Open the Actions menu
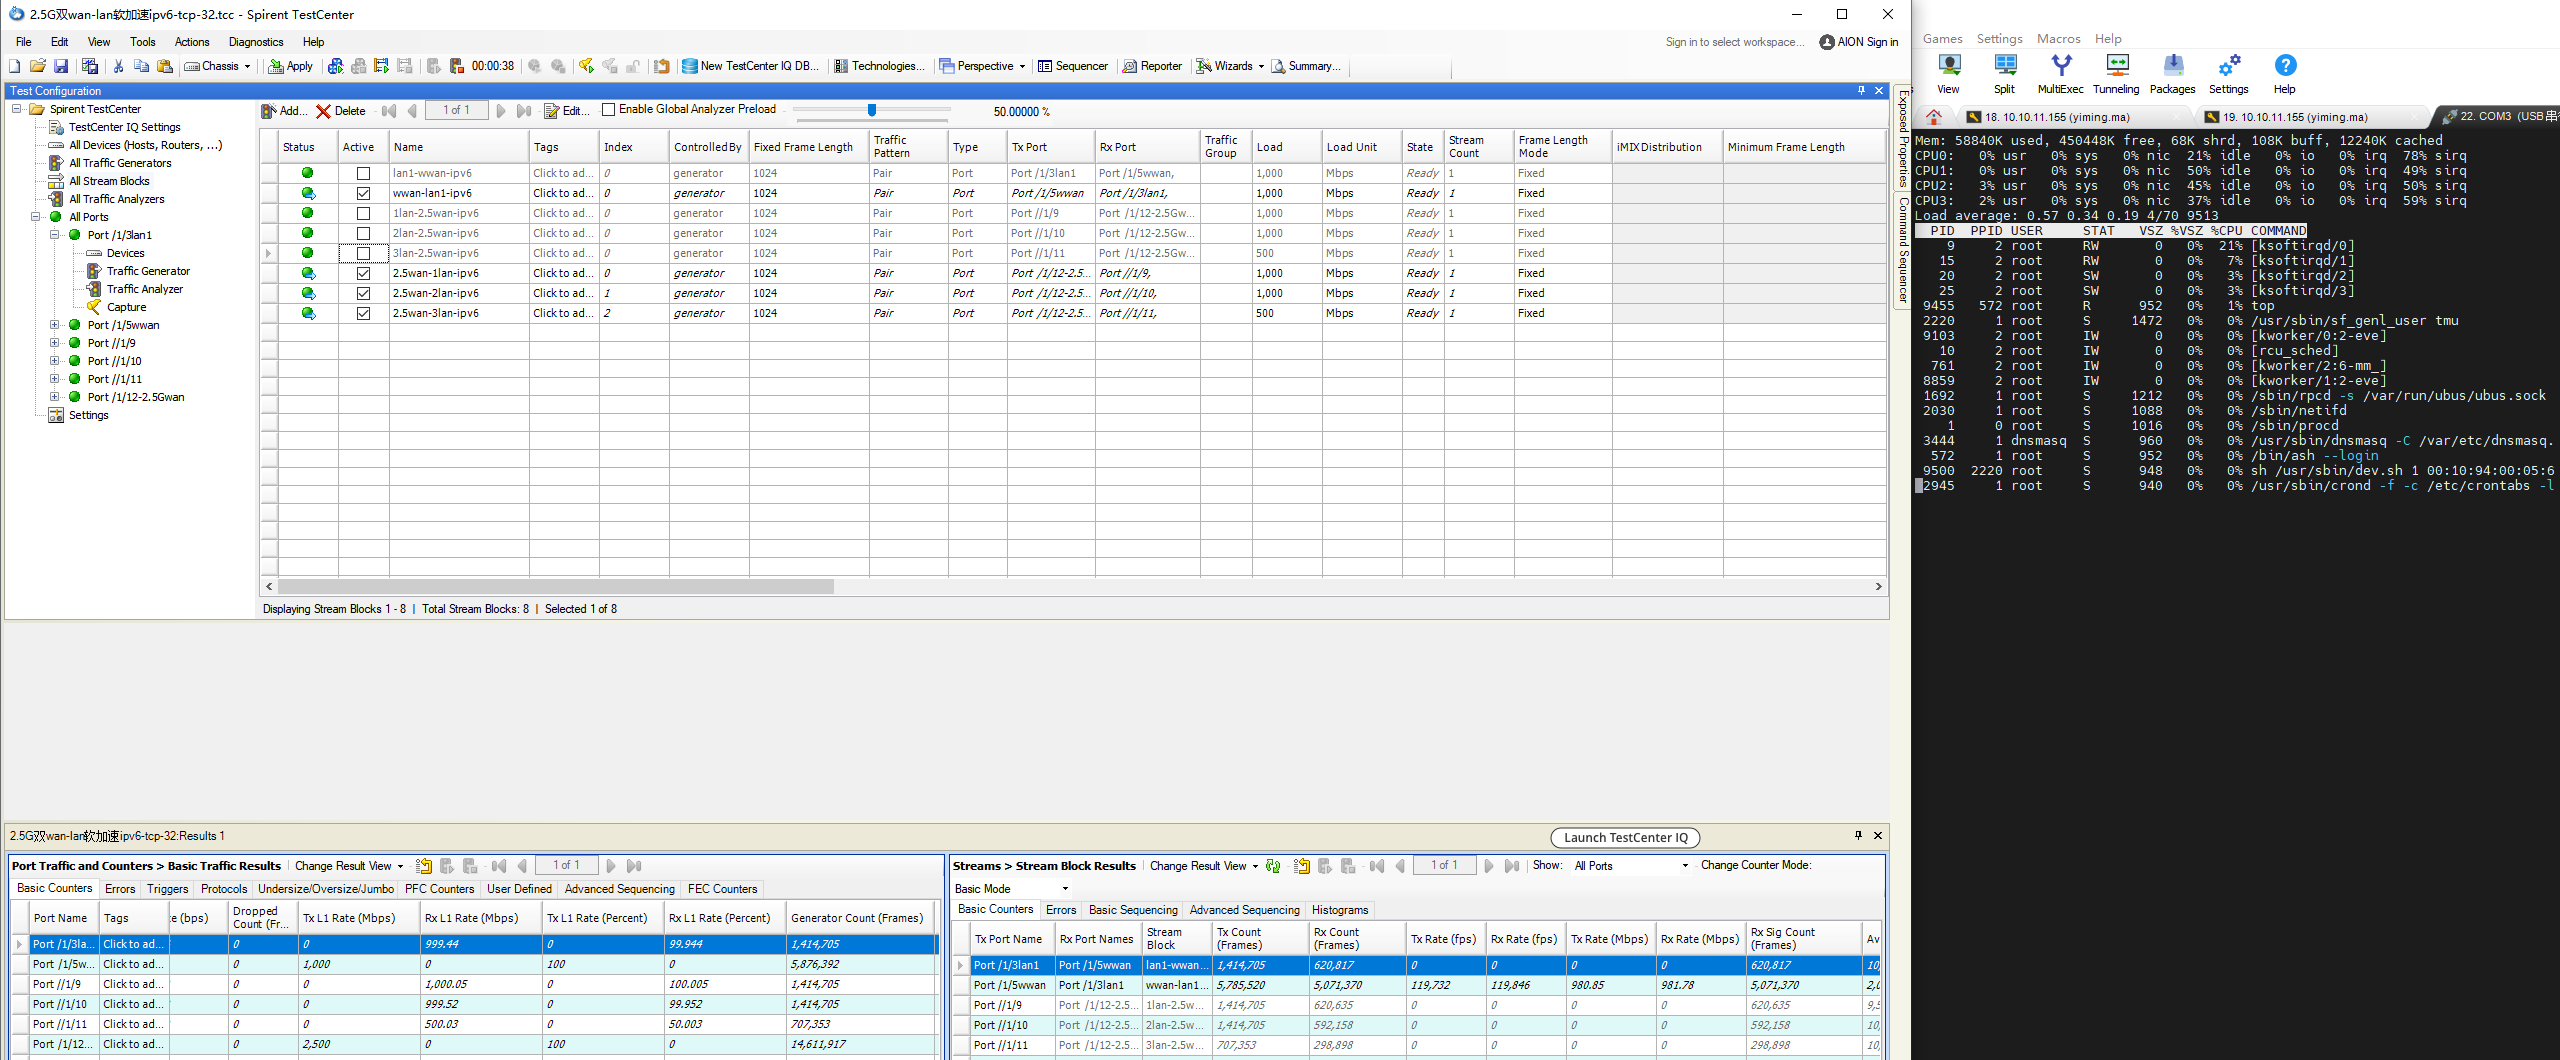The image size is (2560, 1060). [x=192, y=42]
